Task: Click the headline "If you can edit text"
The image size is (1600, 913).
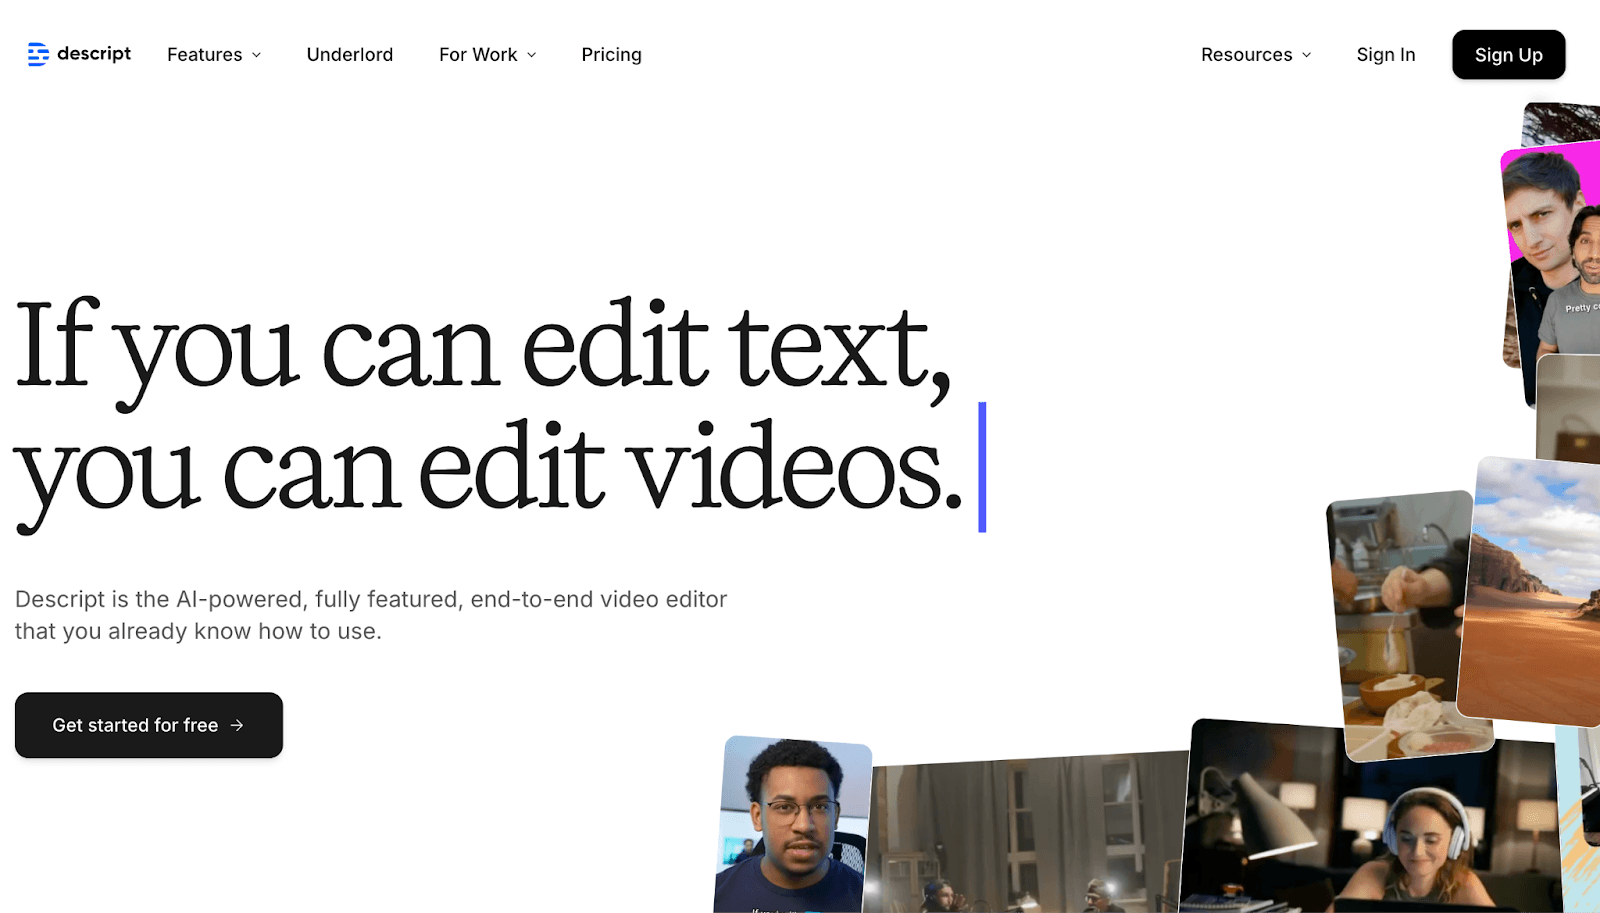Action: coord(482,347)
